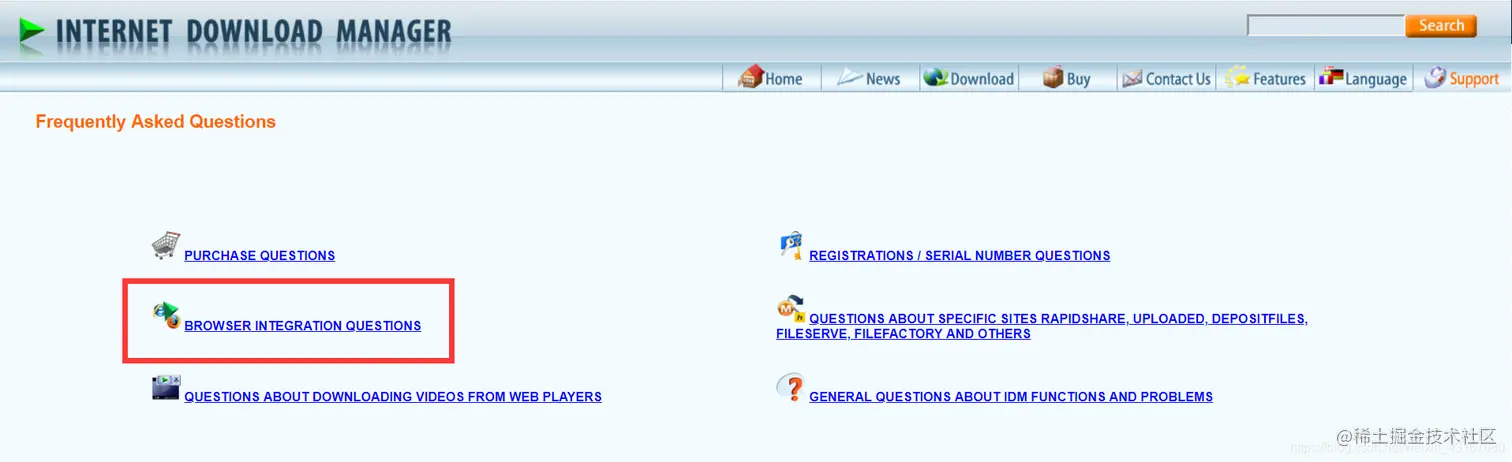Click the globe icon beside Download

[936, 77]
